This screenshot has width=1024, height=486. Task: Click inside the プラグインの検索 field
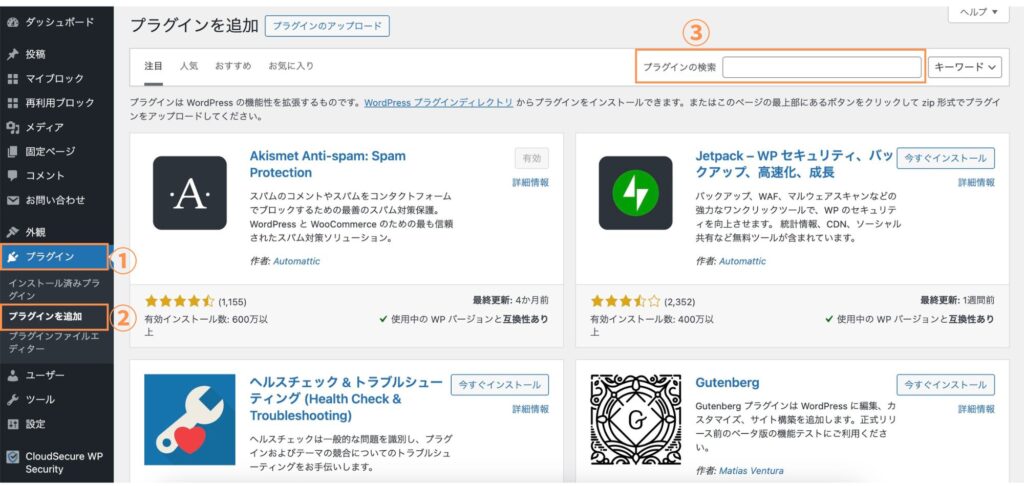point(821,67)
